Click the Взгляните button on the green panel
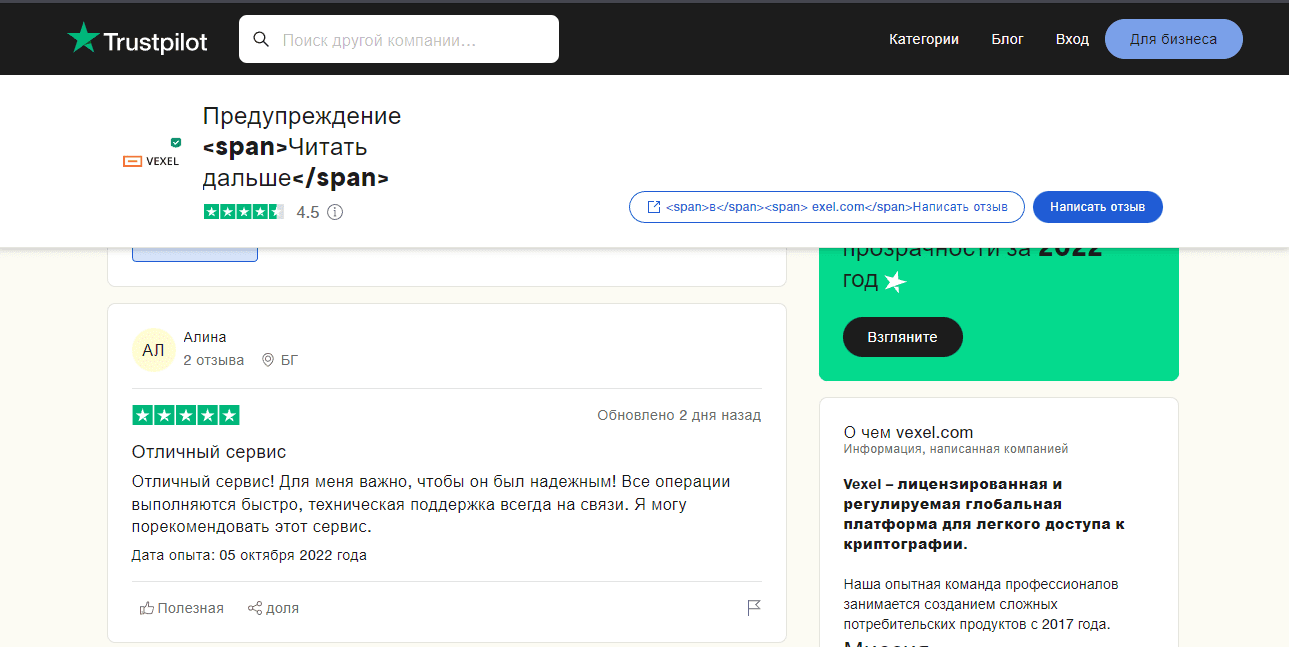This screenshot has width=1289, height=647. click(902, 337)
